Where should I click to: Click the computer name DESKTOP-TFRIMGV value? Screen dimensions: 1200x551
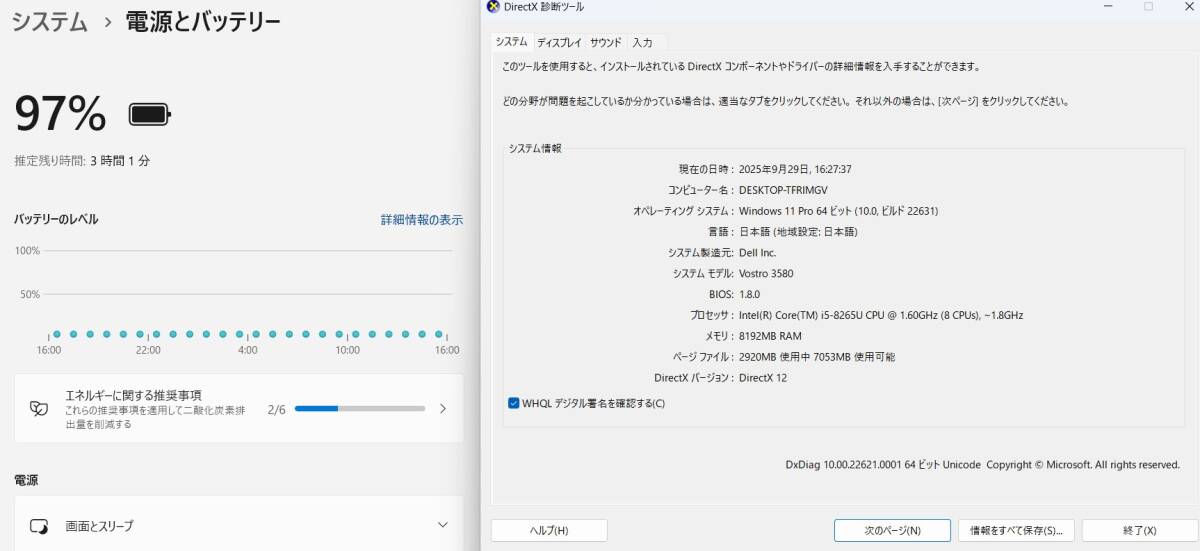[x=783, y=190]
